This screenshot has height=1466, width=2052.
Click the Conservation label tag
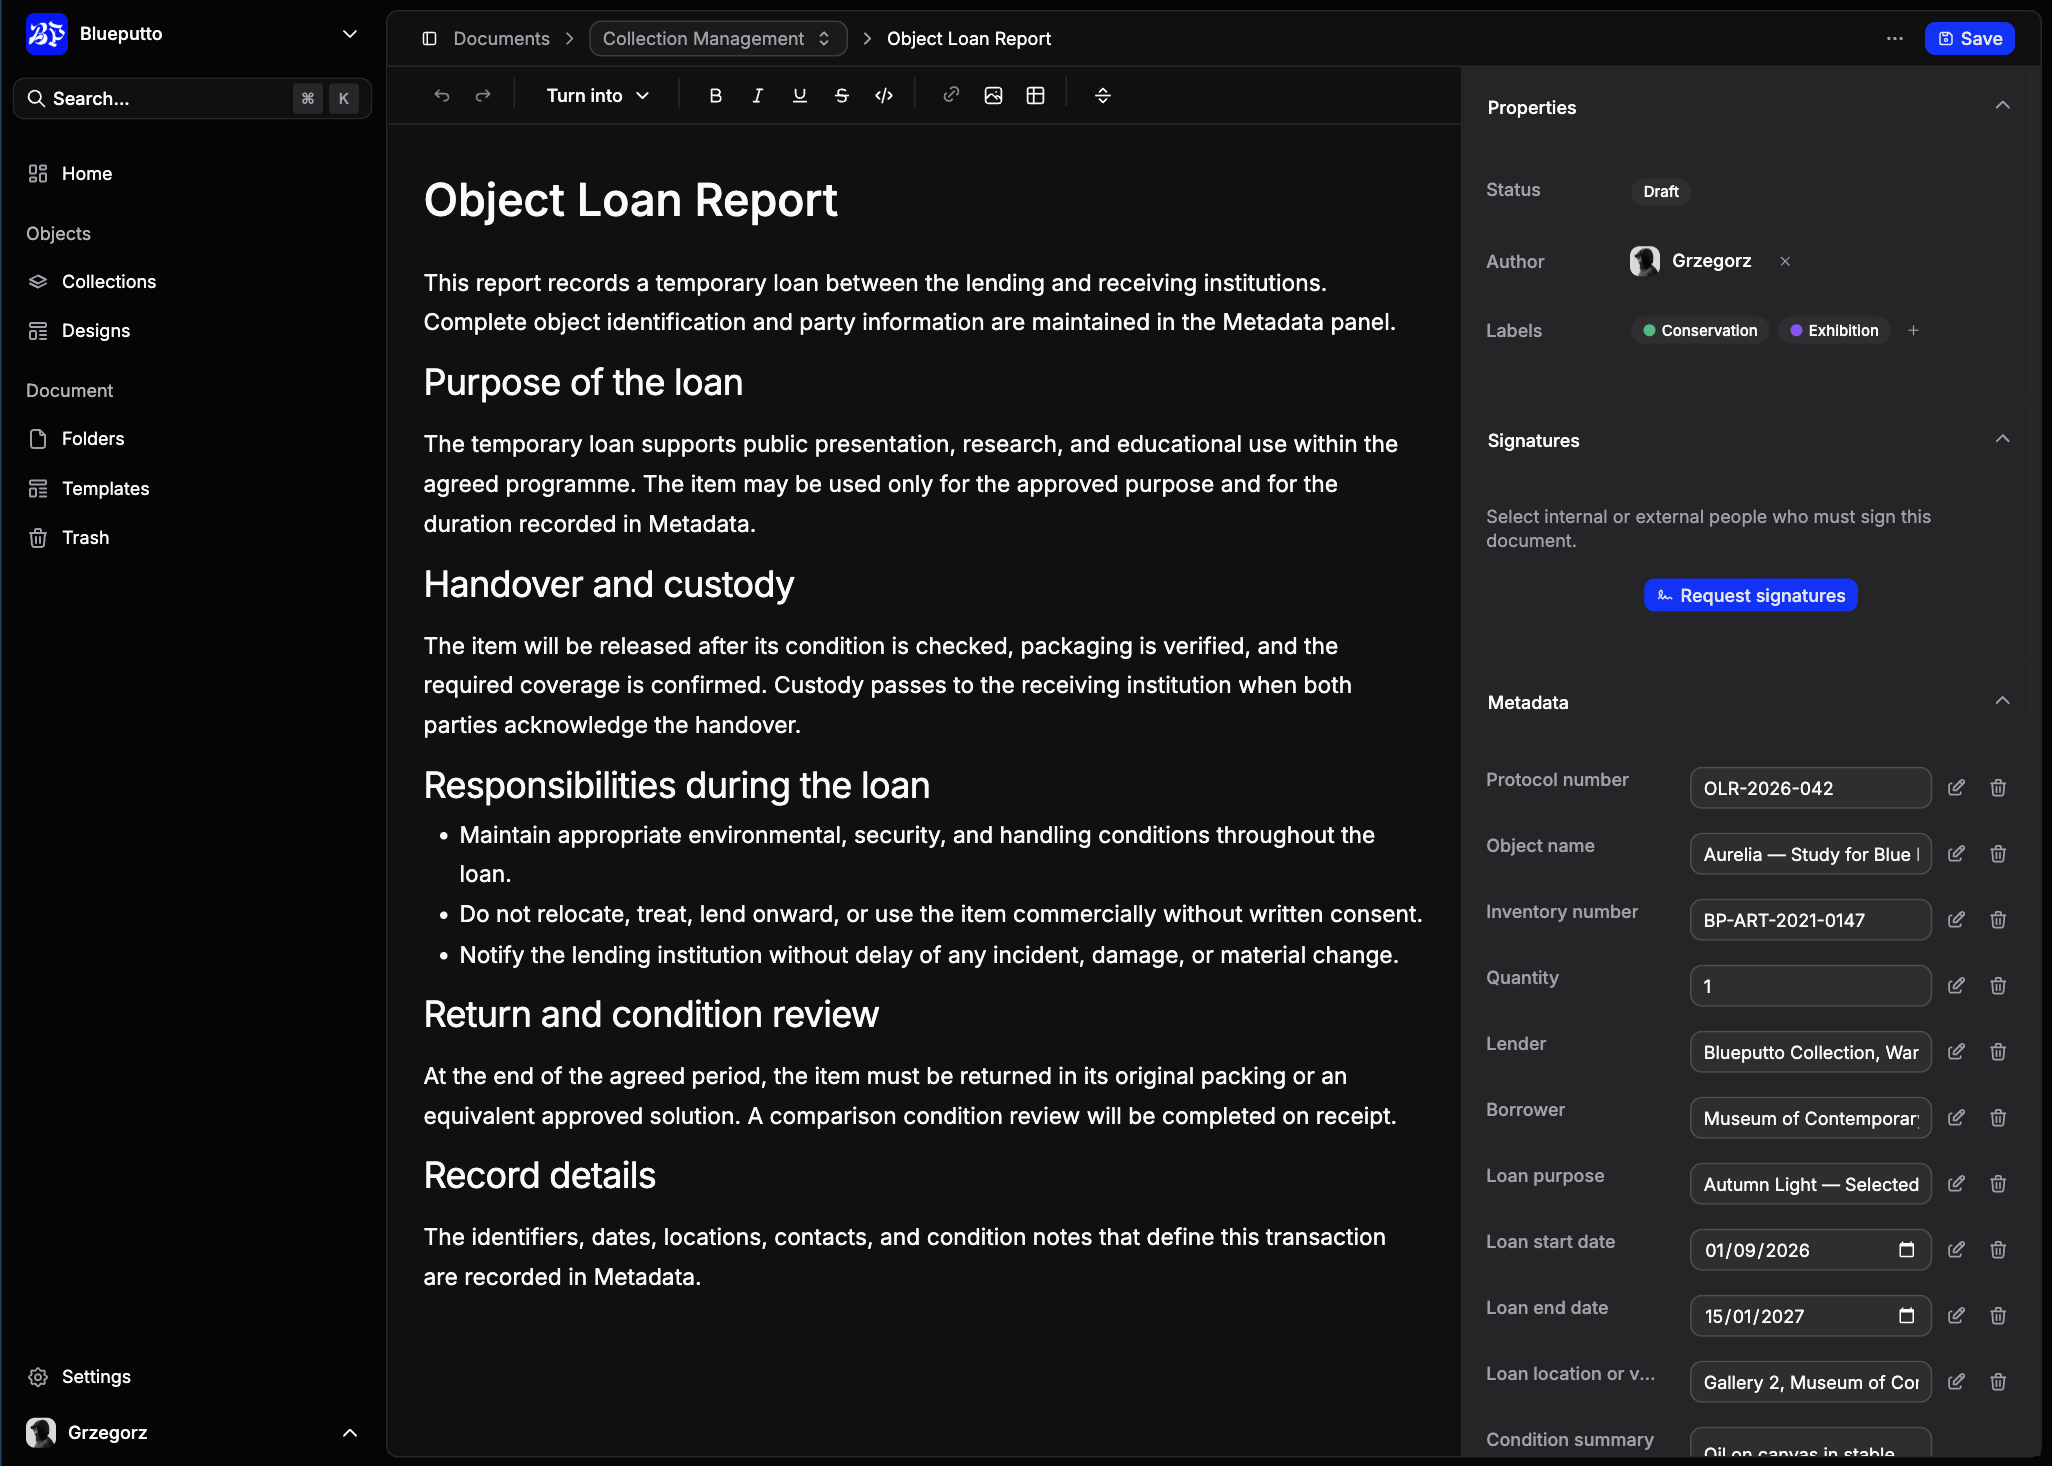click(x=1700, y=331)
